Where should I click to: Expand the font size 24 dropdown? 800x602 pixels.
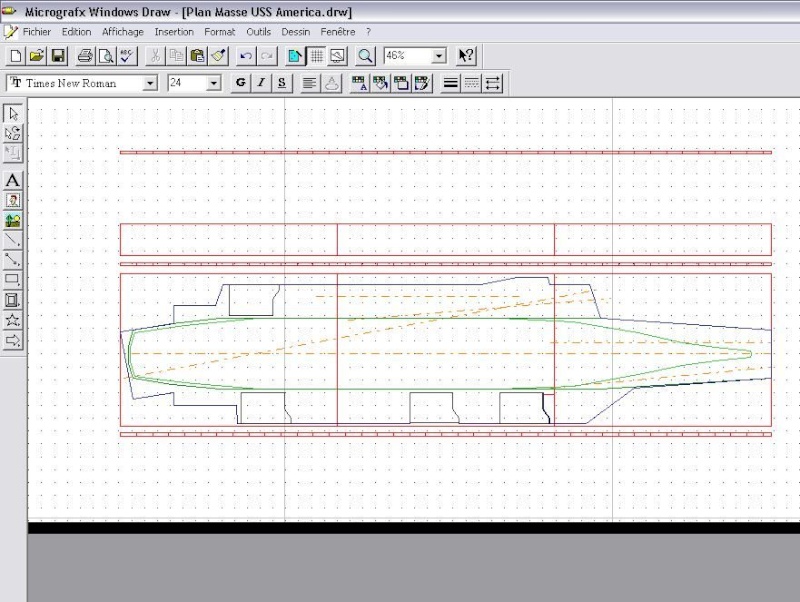214,83
